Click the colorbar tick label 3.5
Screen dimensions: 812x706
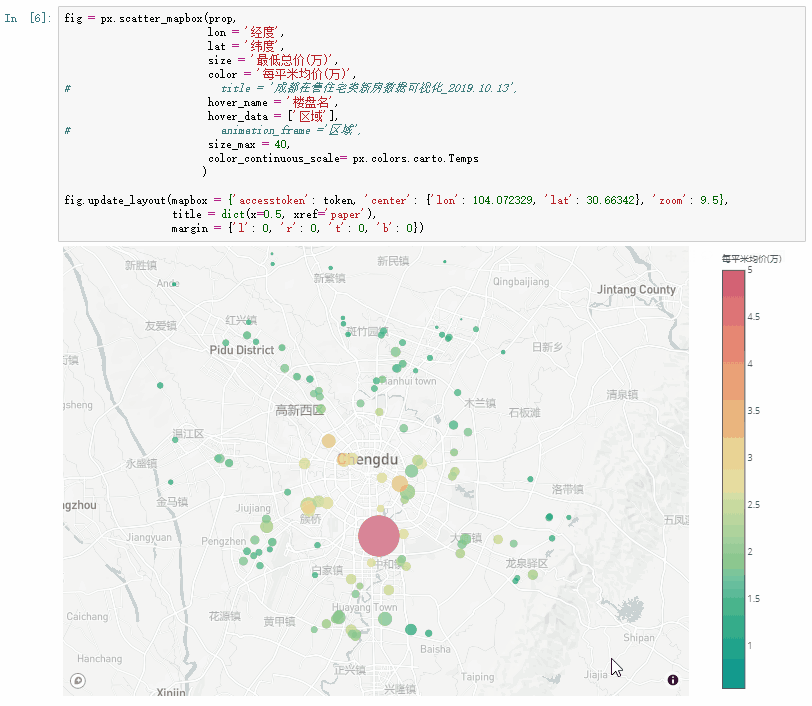pyautogui.click(x=753, y=411)
